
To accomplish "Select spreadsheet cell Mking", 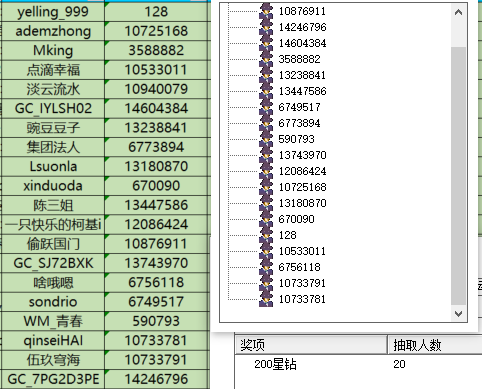I will (x=53, y=50).
